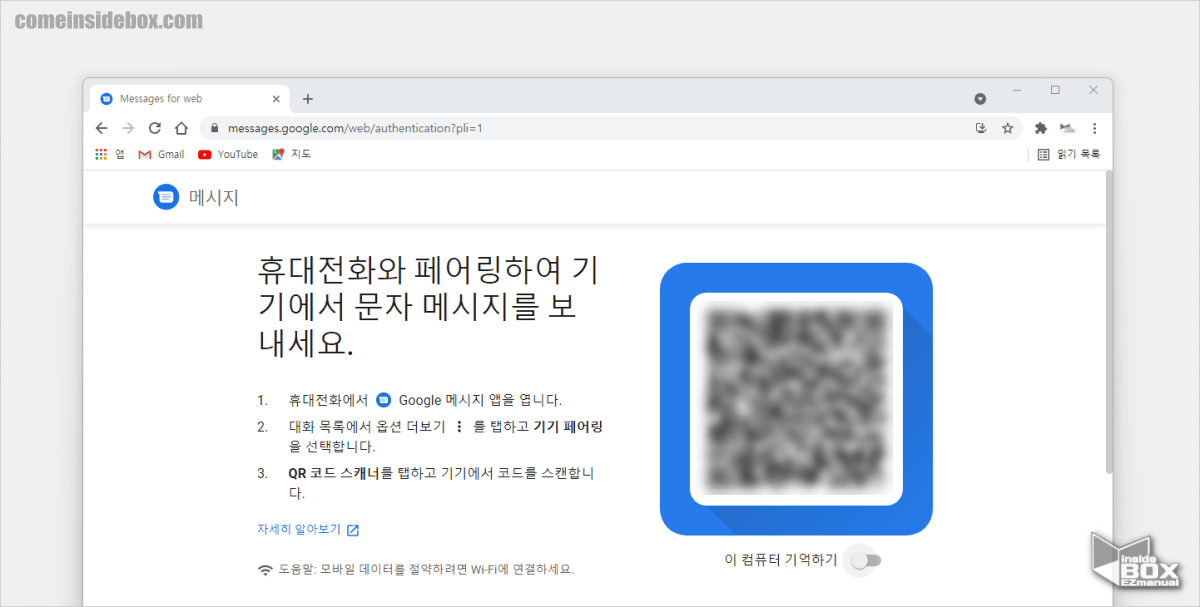Screen dimensions: 1200x607
Task: Toggle 이 컴퓨터 기억하기 switch
Action: [865, 560]
